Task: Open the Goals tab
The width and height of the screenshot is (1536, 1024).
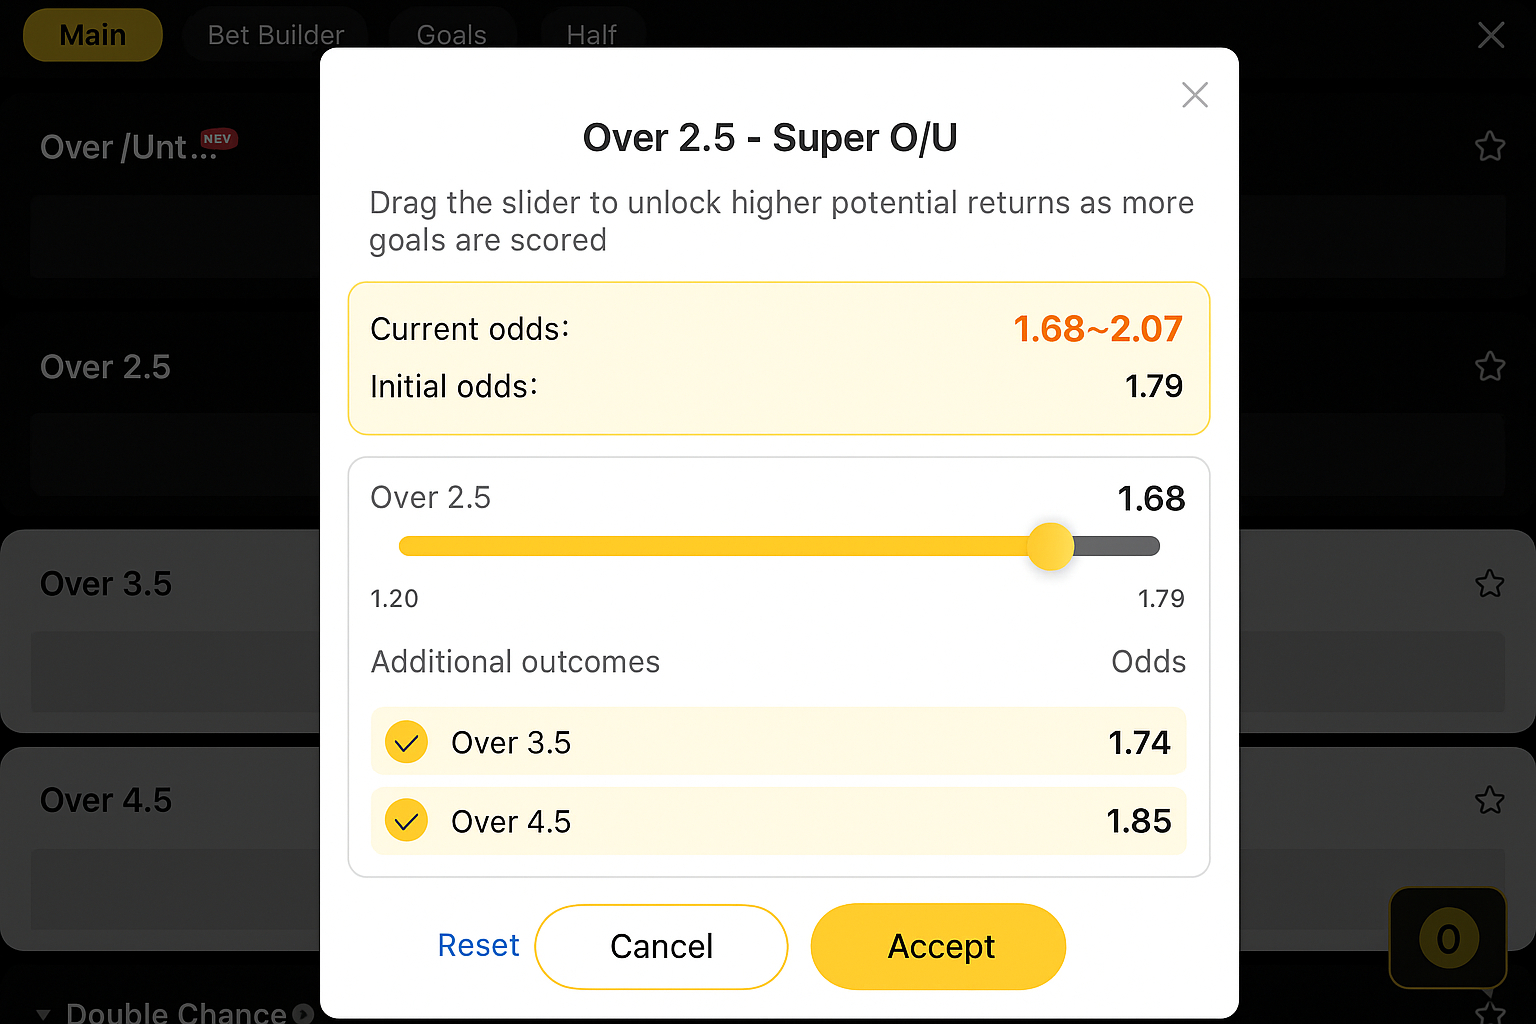Action: coord(452,35)
